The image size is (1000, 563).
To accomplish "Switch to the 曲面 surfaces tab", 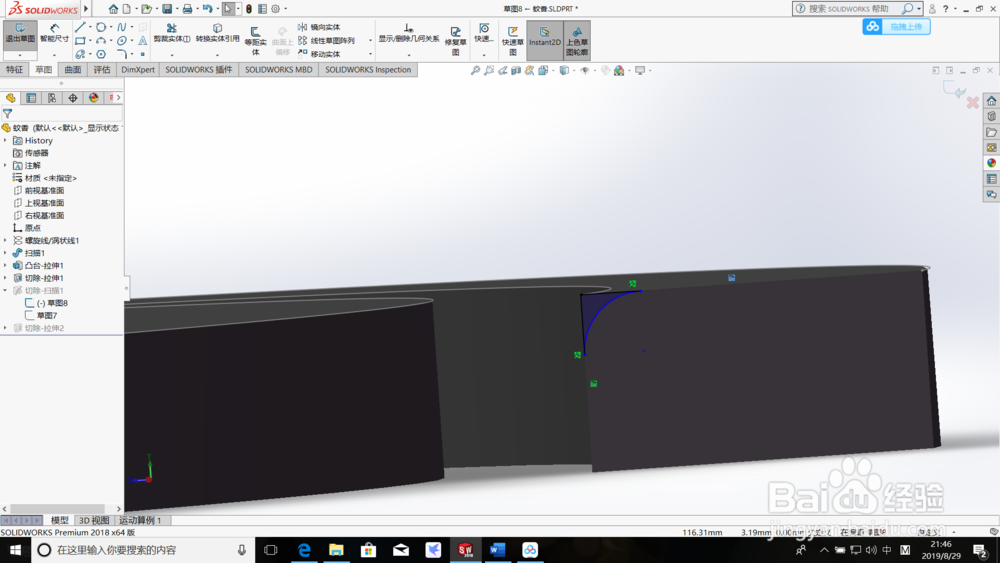I will [x=73, y=69].
